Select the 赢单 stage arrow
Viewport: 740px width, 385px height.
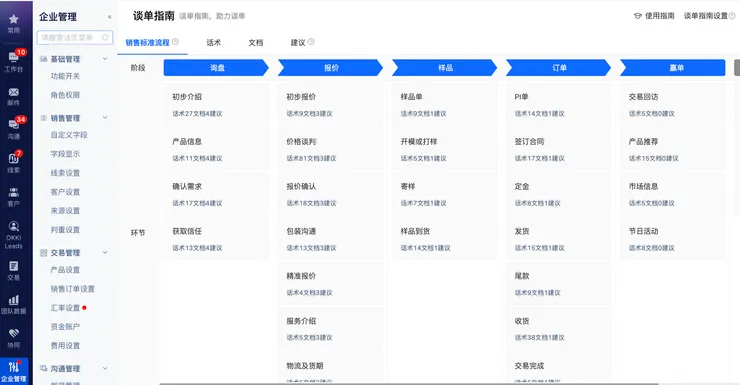click(673, 67)
